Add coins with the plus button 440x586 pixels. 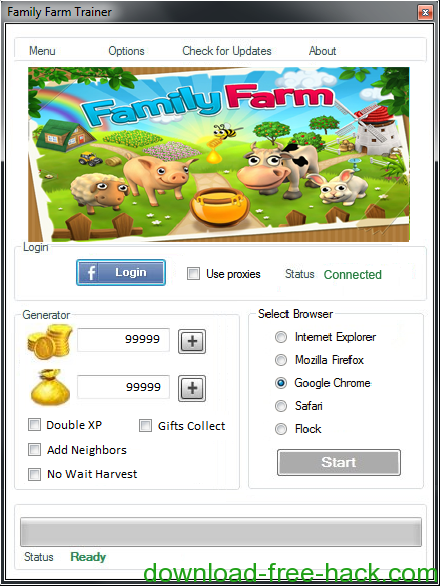point(192,341)
